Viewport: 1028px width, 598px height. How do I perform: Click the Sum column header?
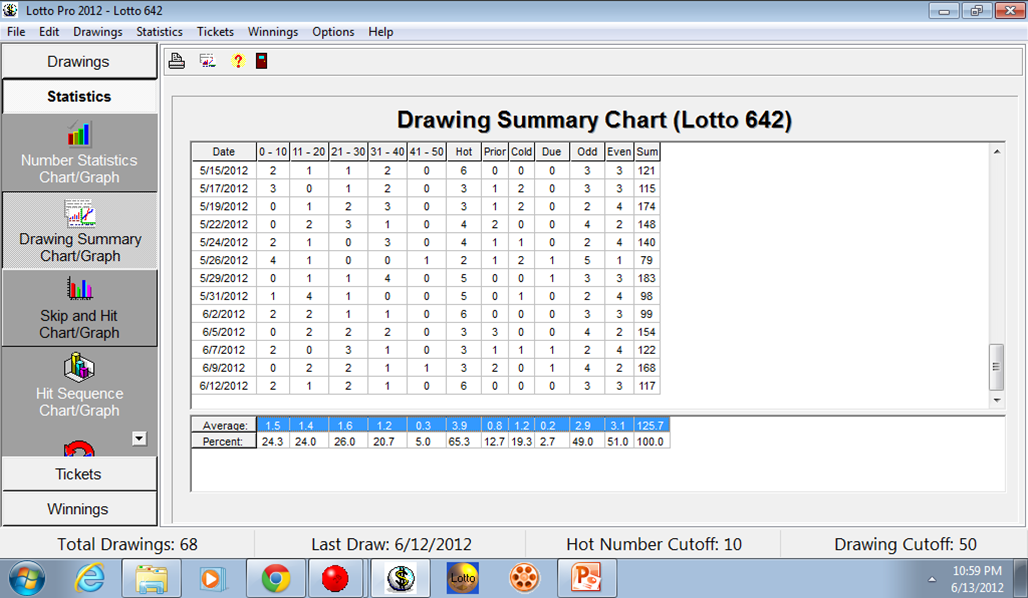tap(647, 151)
